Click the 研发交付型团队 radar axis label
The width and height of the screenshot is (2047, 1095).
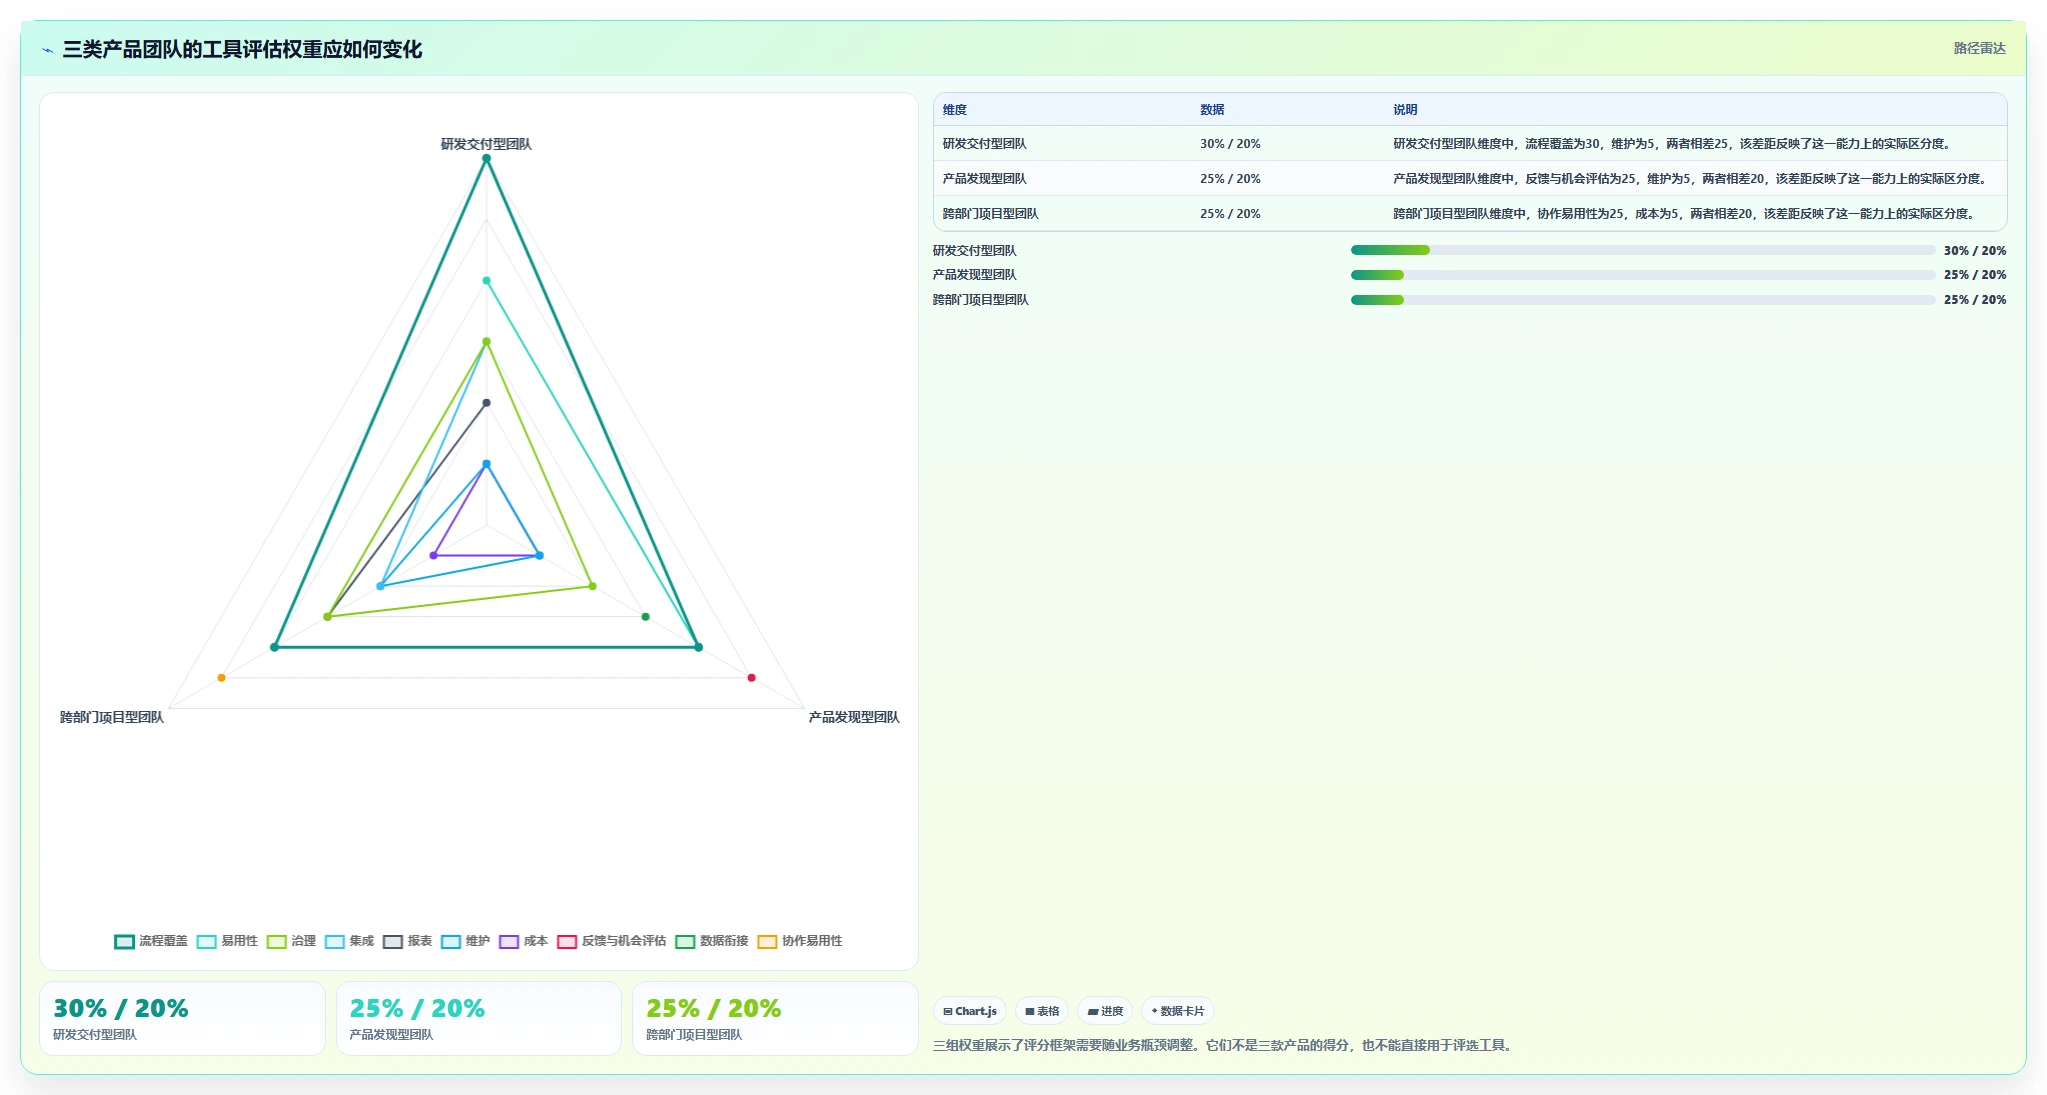(486, 144)
